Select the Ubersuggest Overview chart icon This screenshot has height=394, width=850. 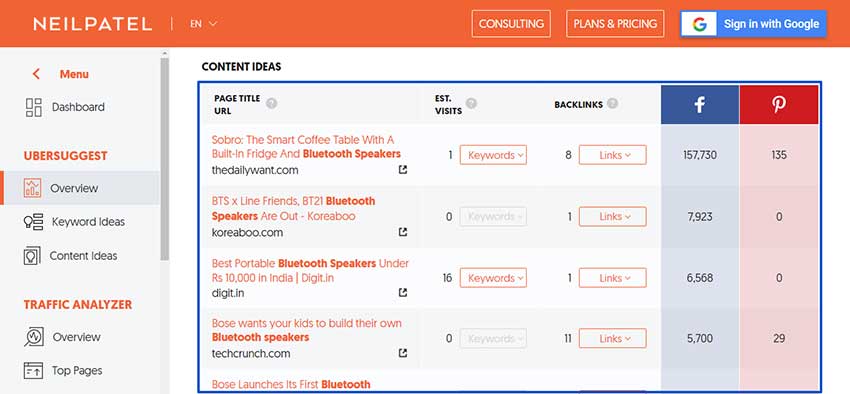(33, 188)
